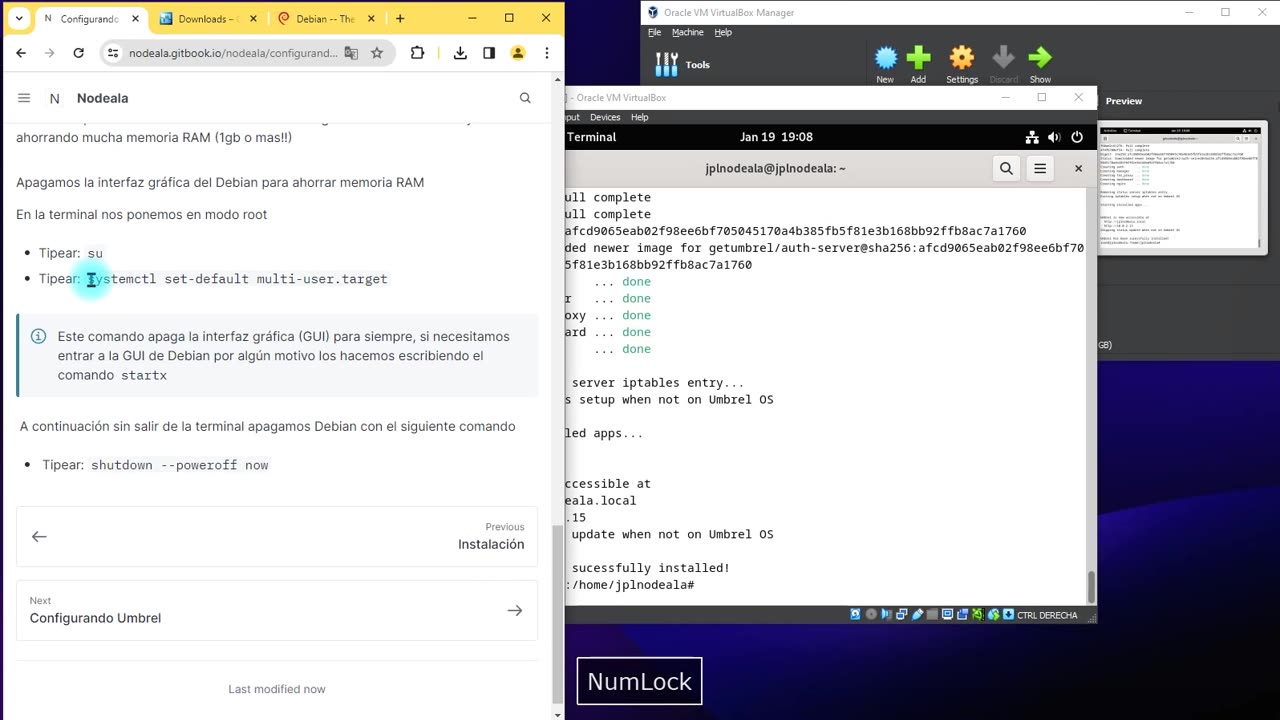Open Nodeala page search icon
The image size is (1280, 720).
[x=525, y=98]
